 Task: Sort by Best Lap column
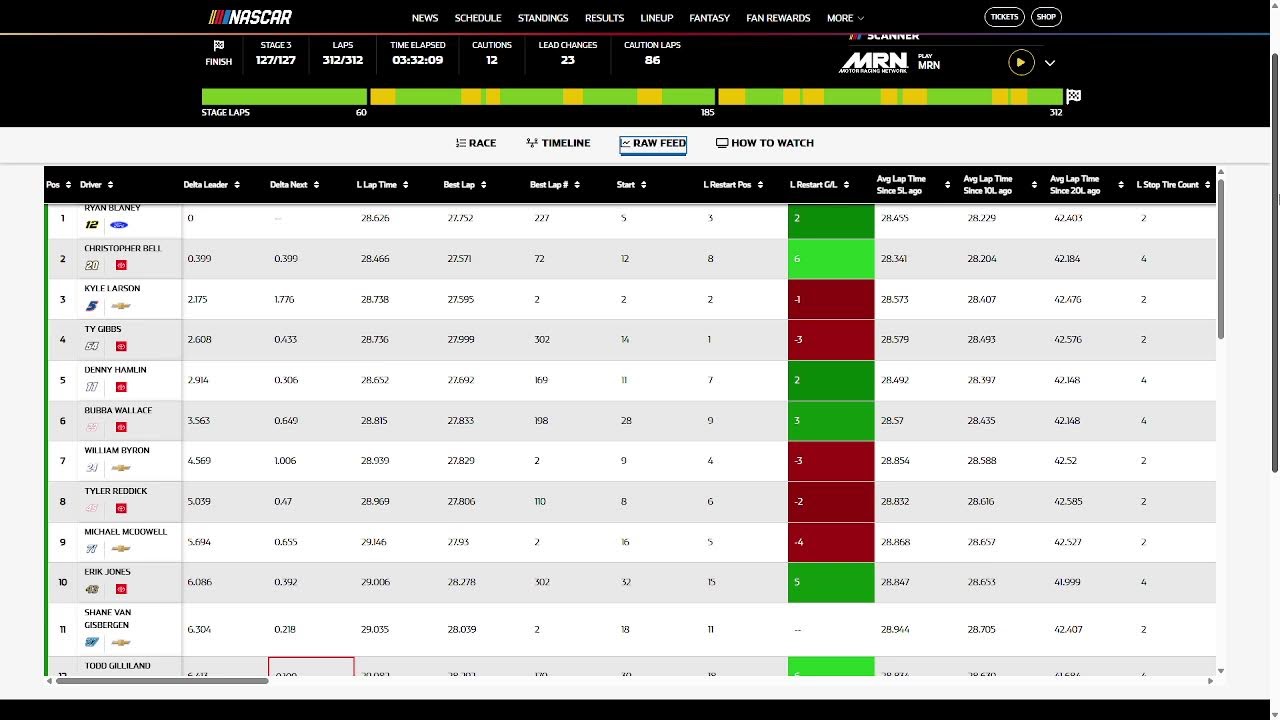point(466,185)
